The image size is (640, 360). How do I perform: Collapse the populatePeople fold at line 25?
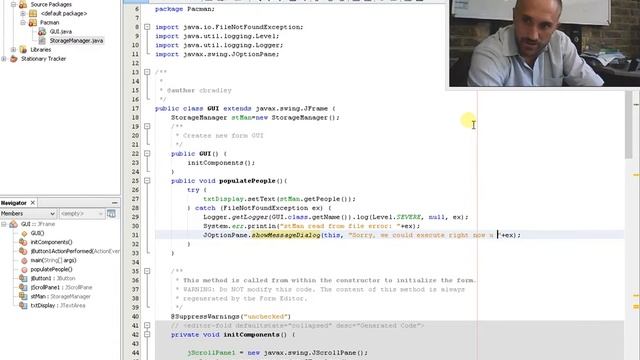[147, 181]
